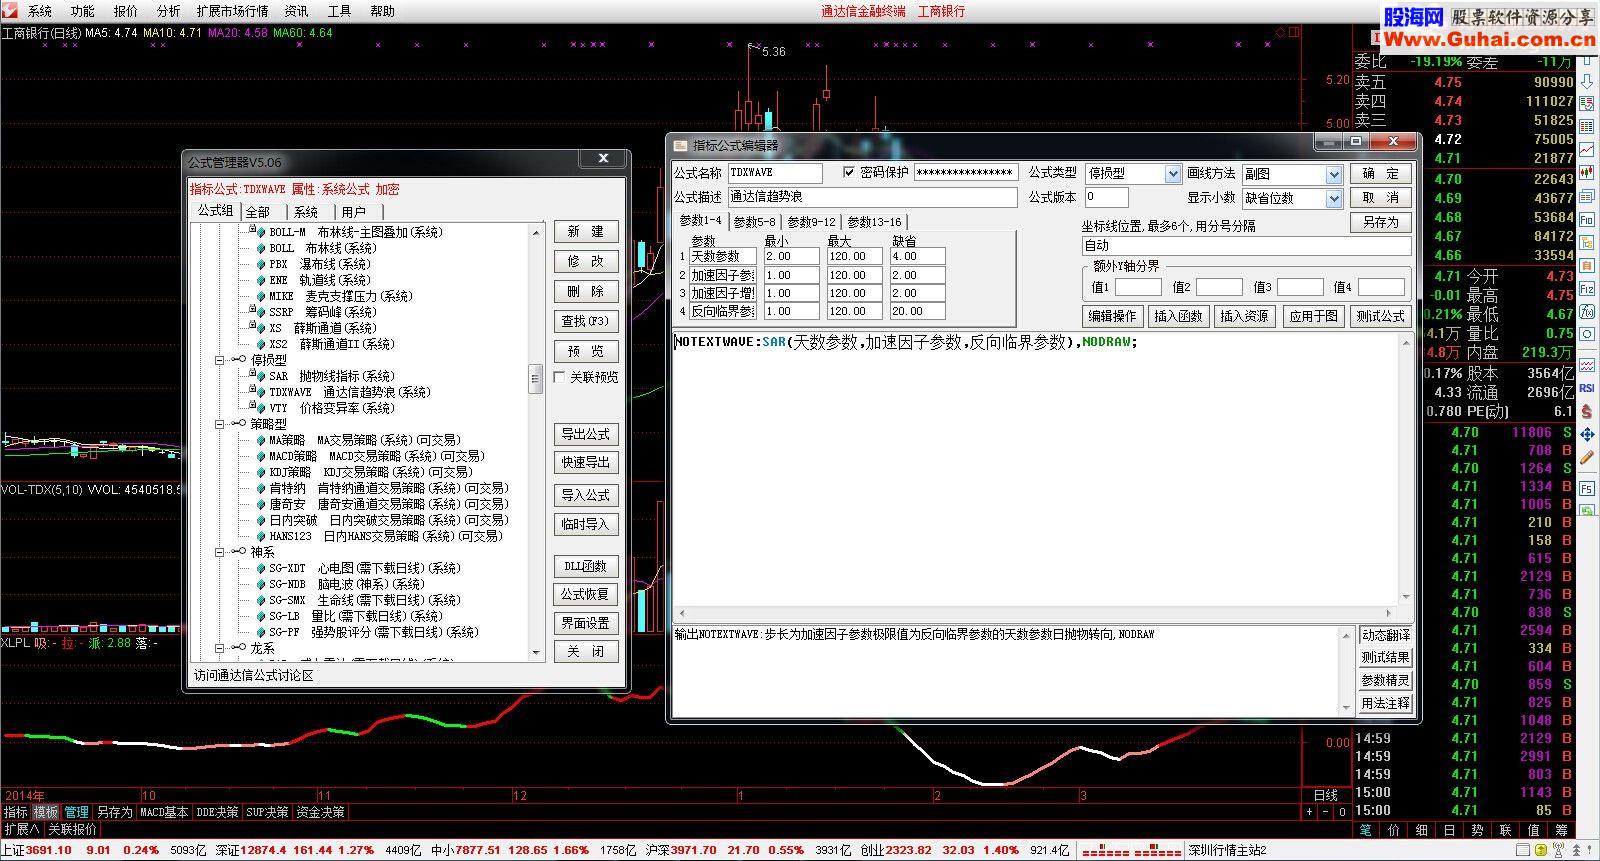1600x861 pixels.
Task: Click the wavy indicator icon above RSI
Action: (x=1587, y=364)
